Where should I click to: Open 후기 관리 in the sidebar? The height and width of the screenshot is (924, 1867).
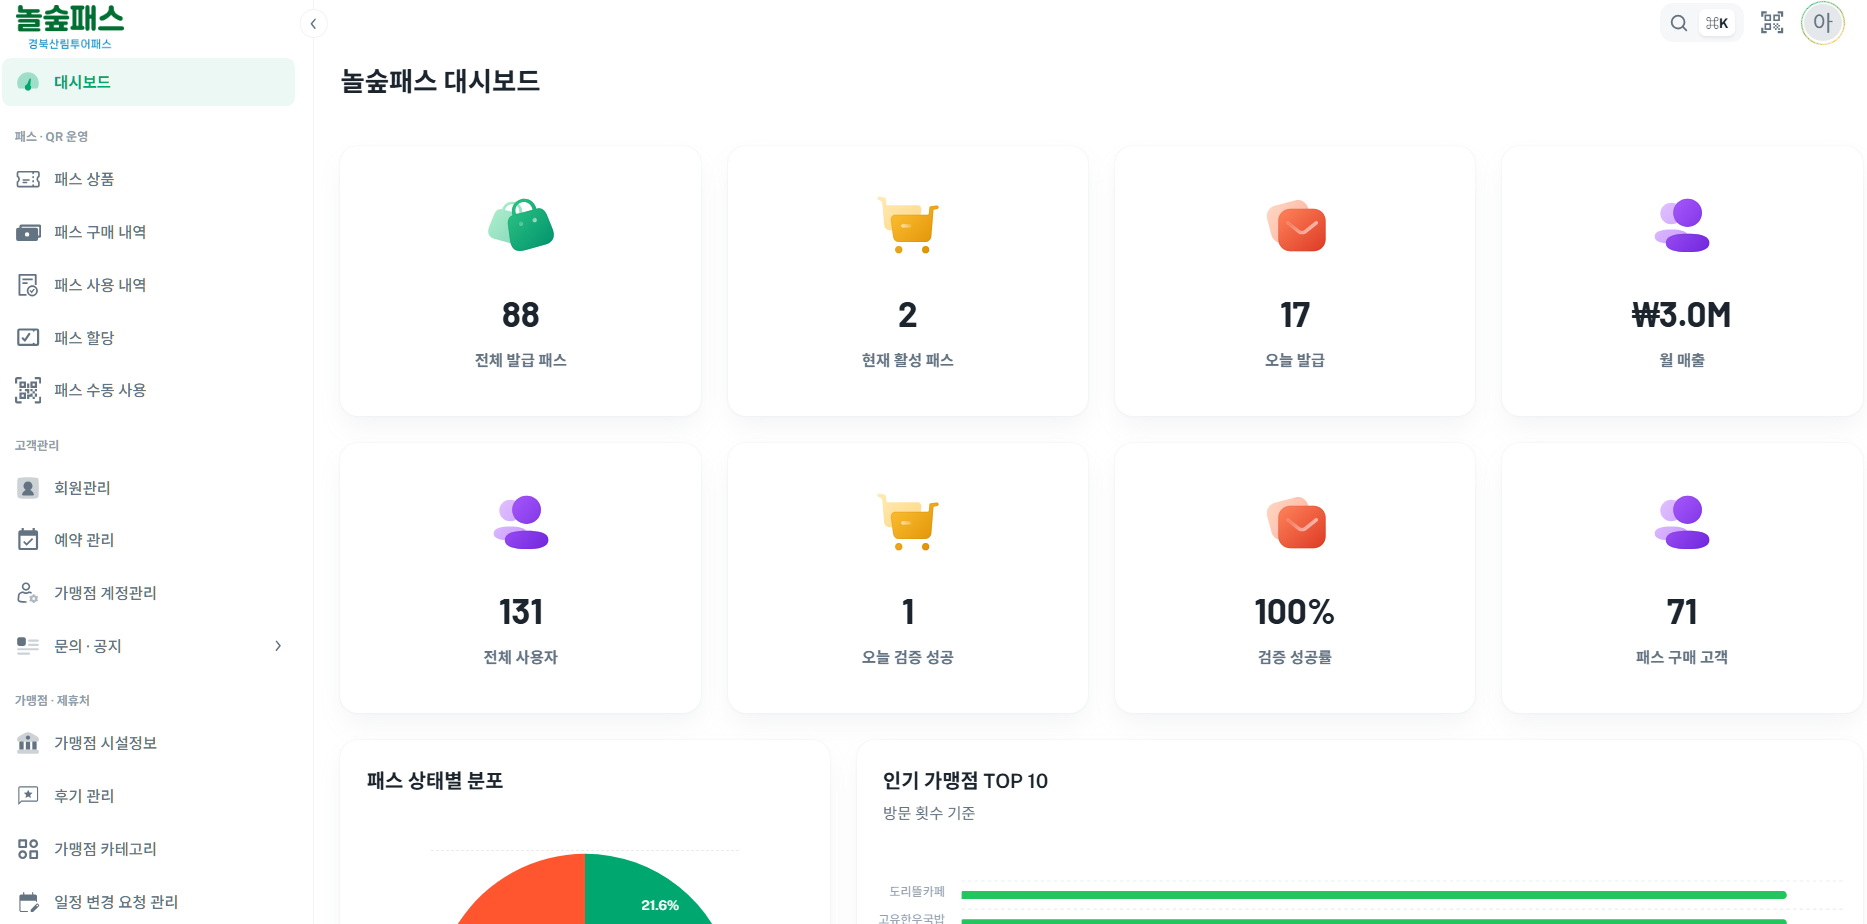84,796
